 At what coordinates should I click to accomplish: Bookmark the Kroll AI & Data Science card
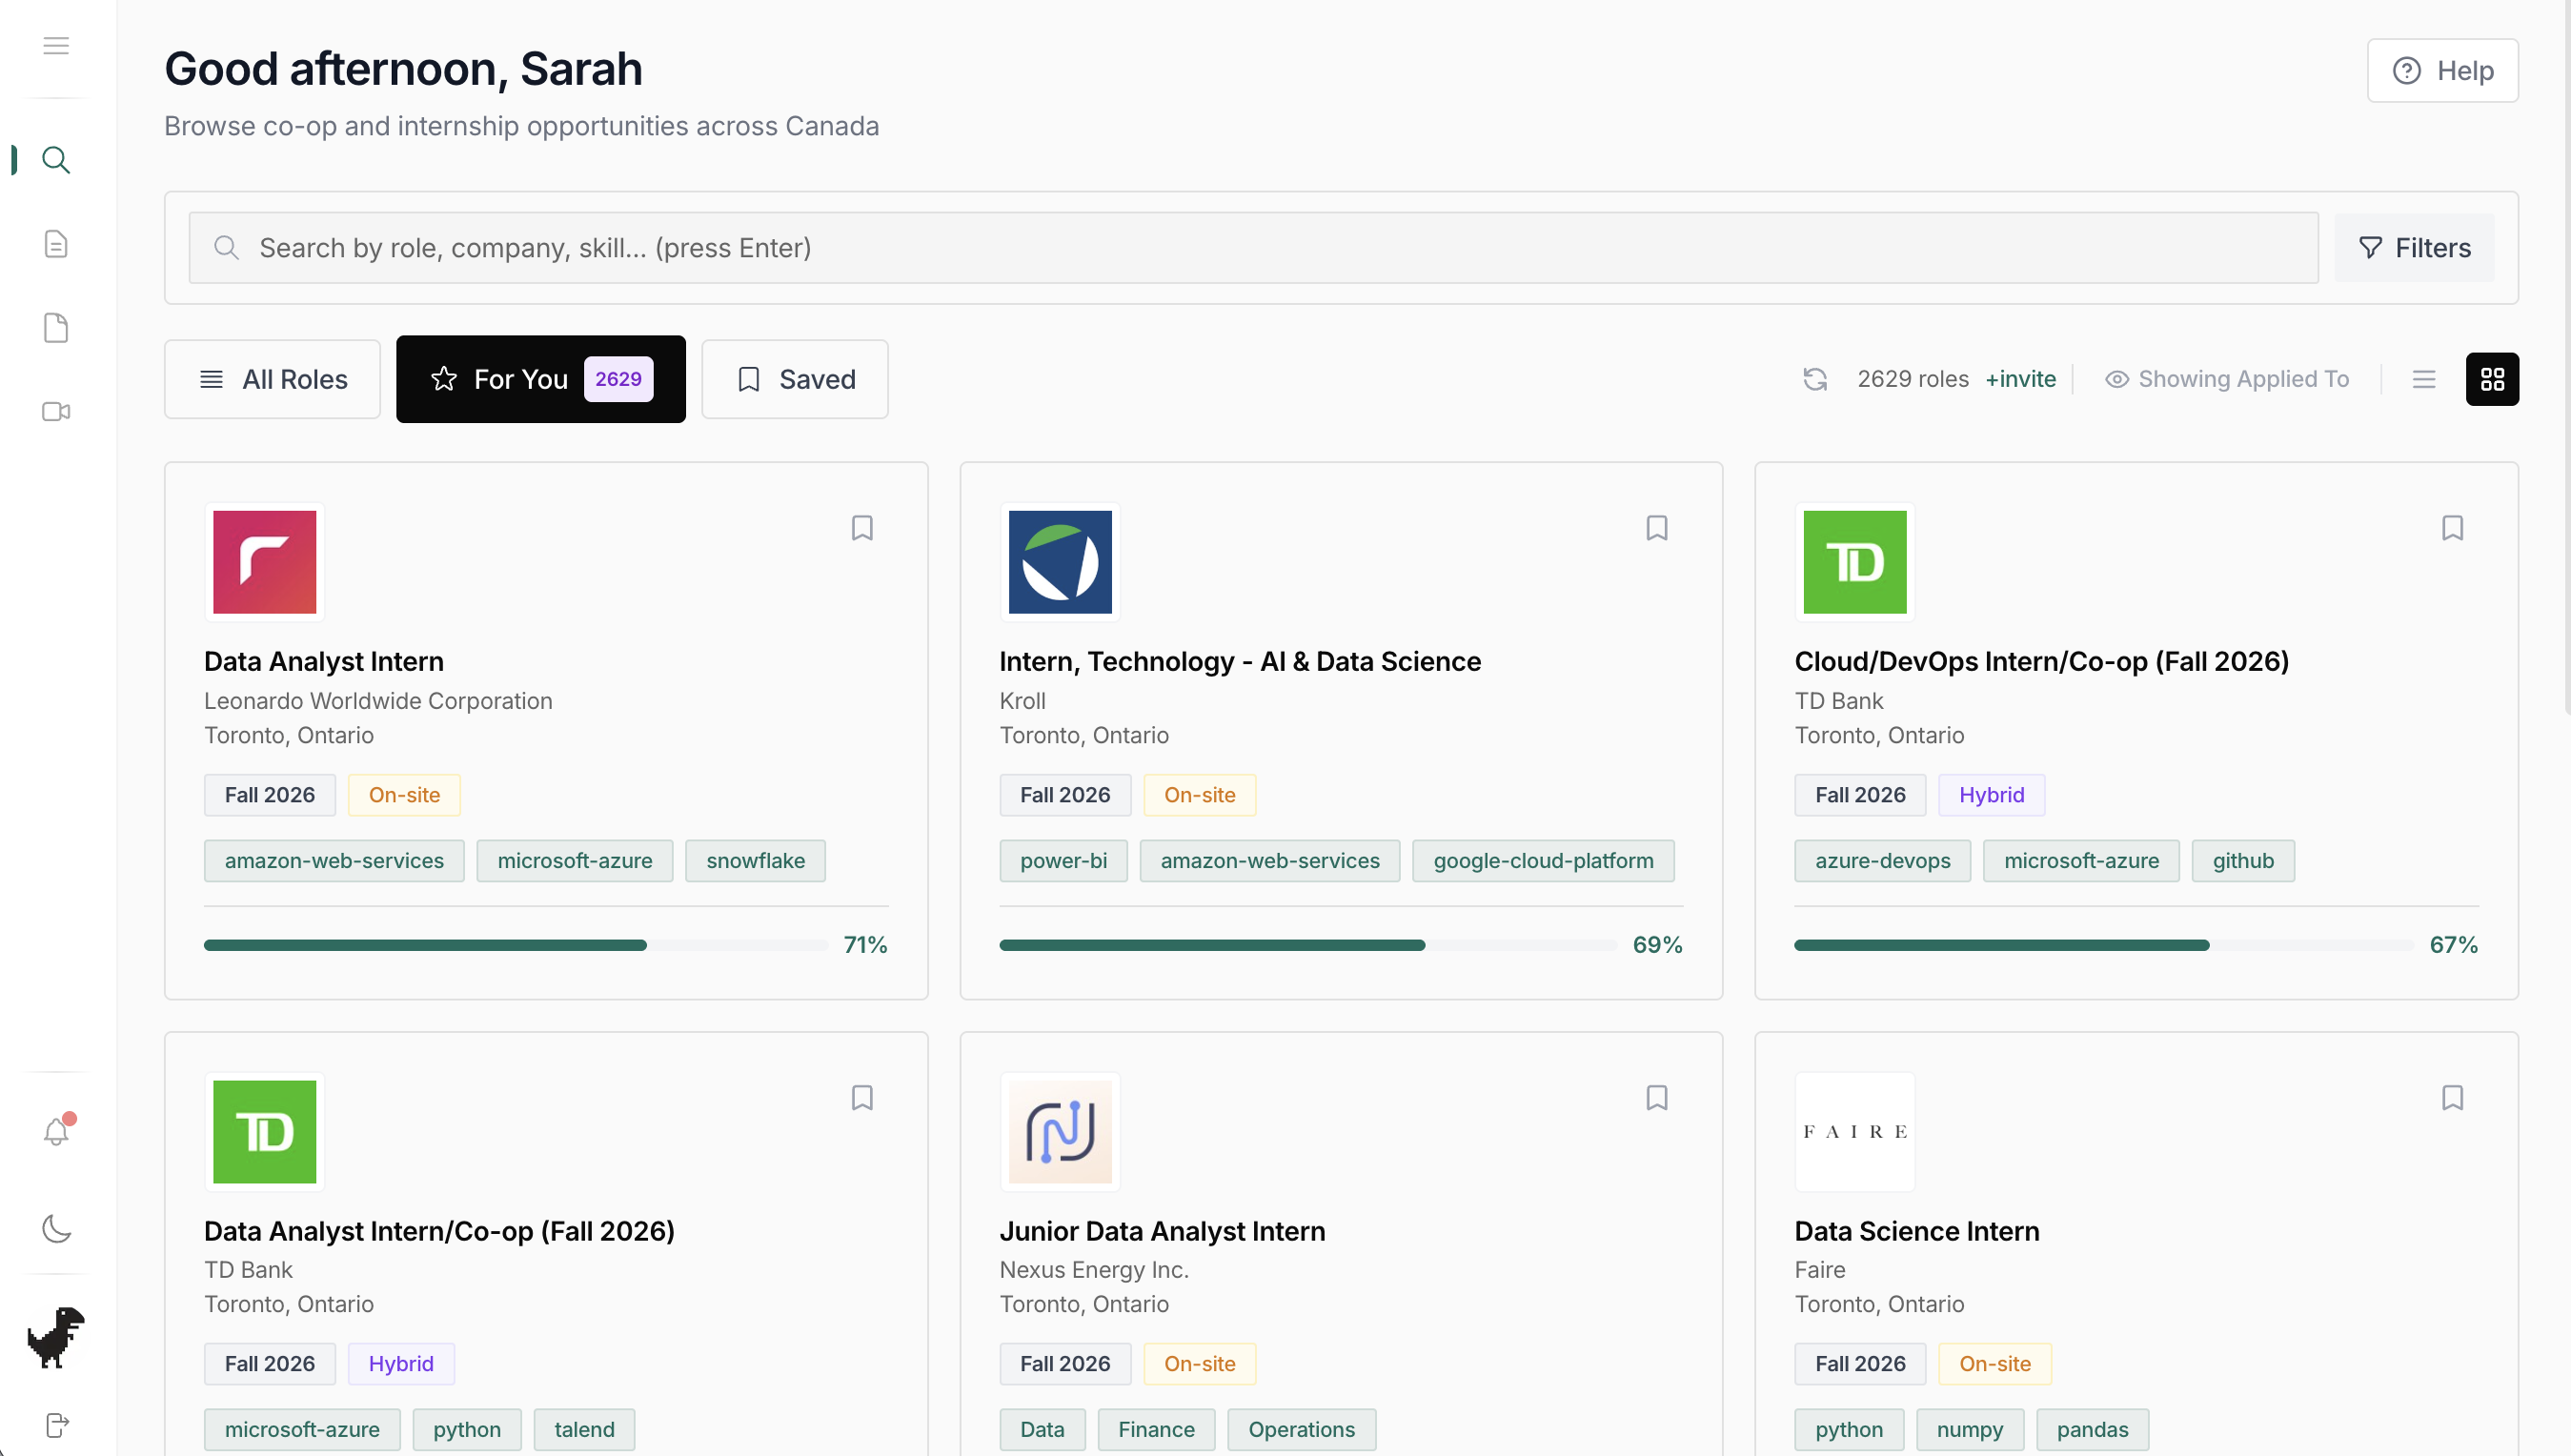coord(1657,528)
